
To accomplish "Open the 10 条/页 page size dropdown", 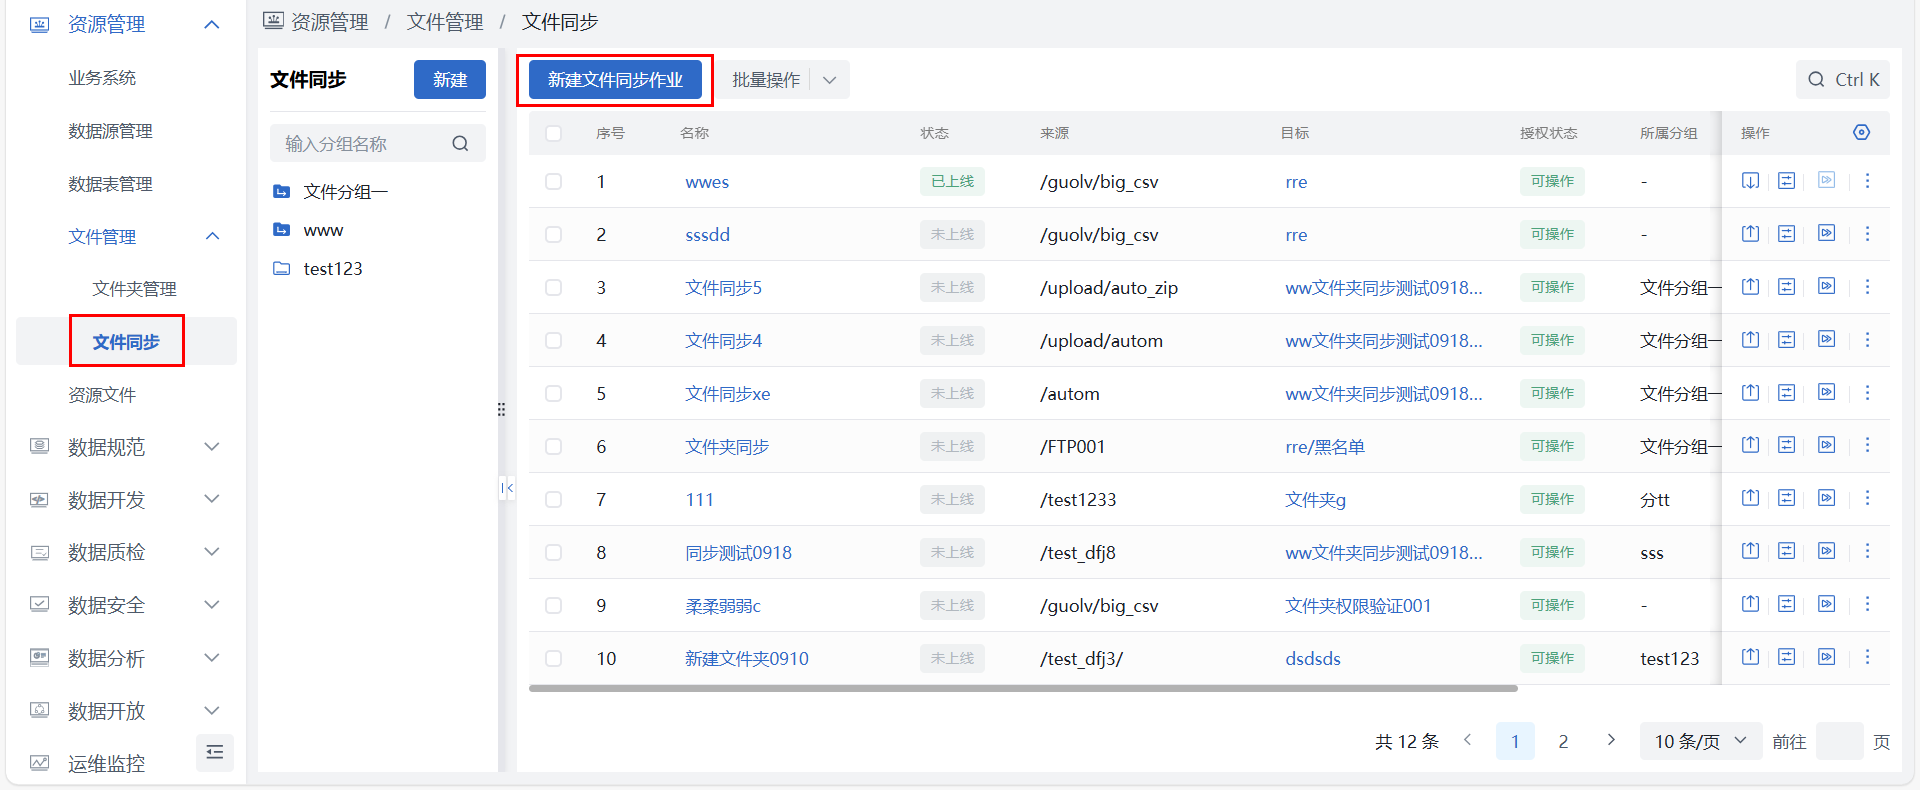I will [x=1700, y=741].
